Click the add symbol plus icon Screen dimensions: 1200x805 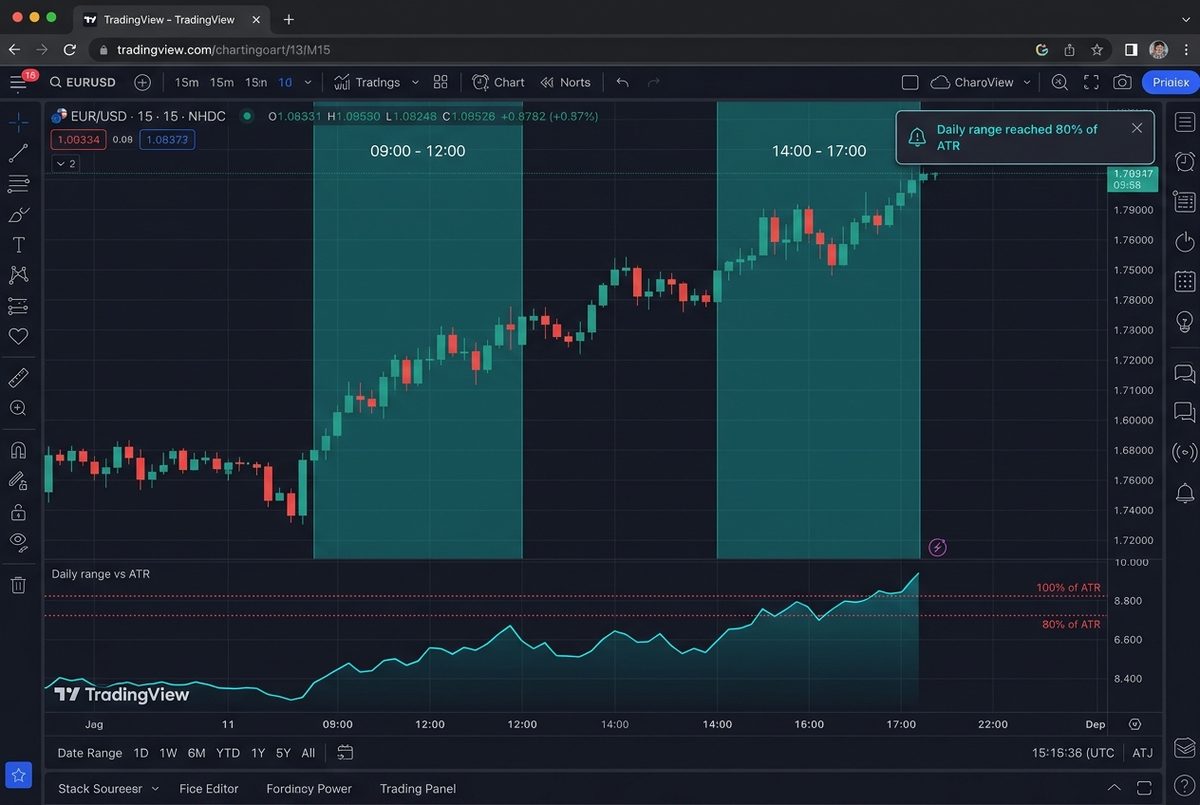click(142, 82)
